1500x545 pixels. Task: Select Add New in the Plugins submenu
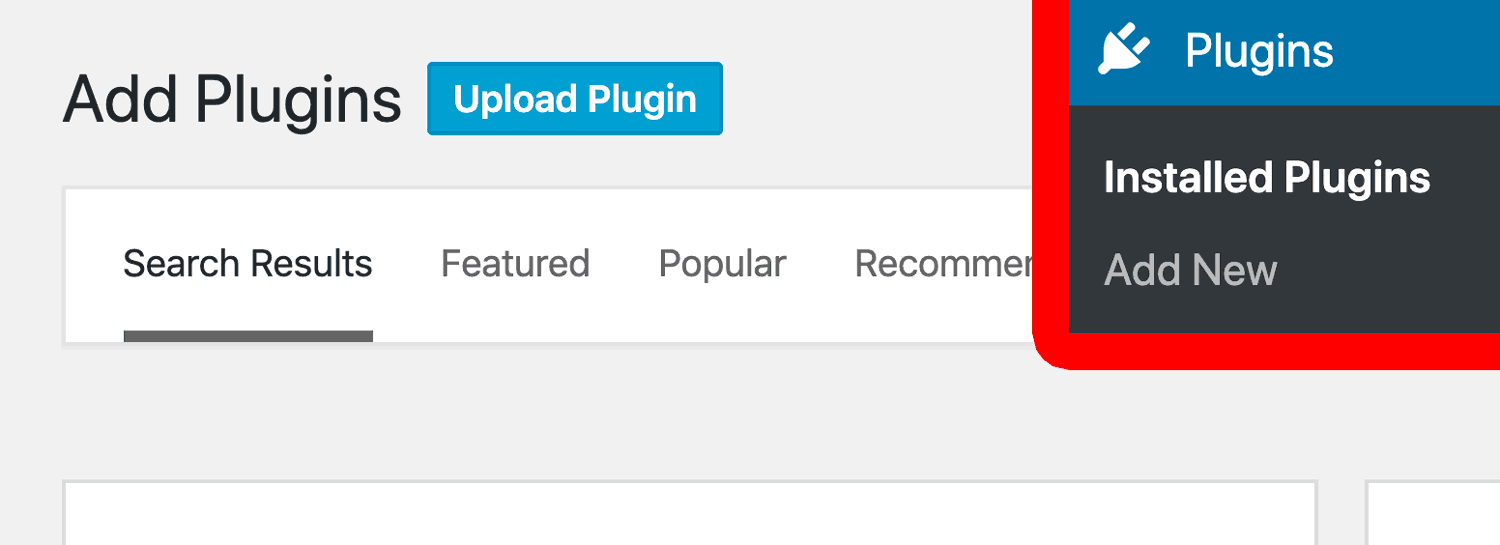coord(1190,270)
